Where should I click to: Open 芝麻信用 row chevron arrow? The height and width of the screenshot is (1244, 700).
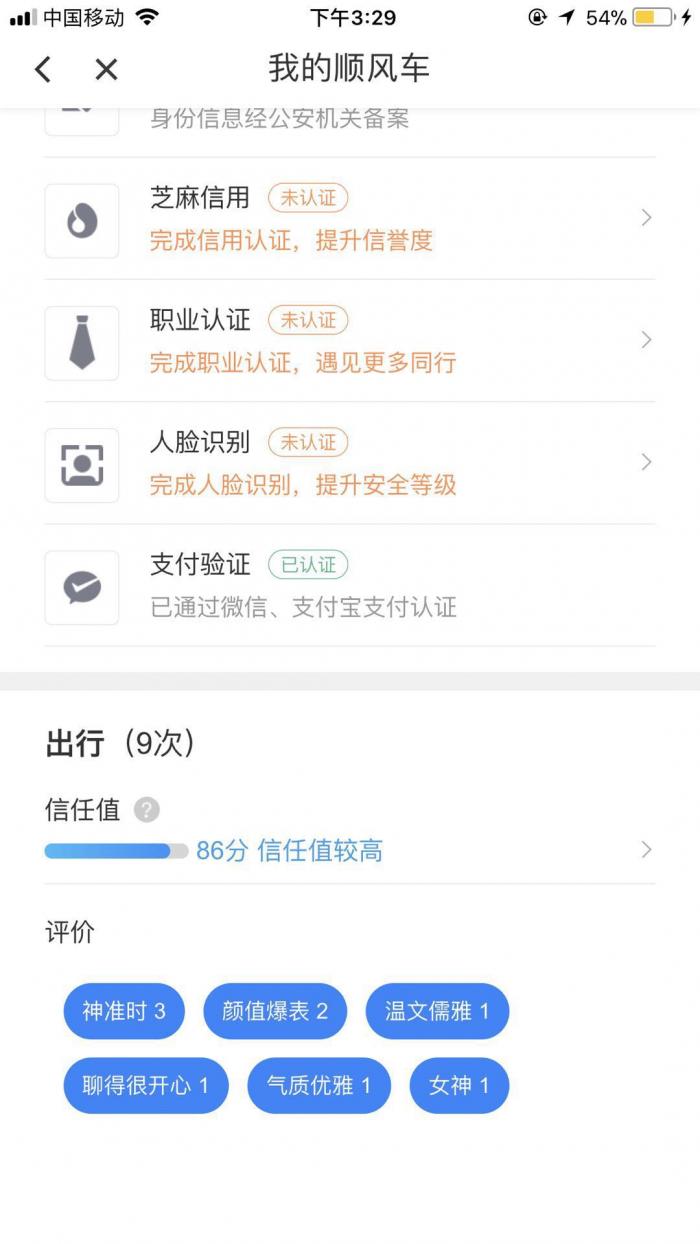click(646, 218)
